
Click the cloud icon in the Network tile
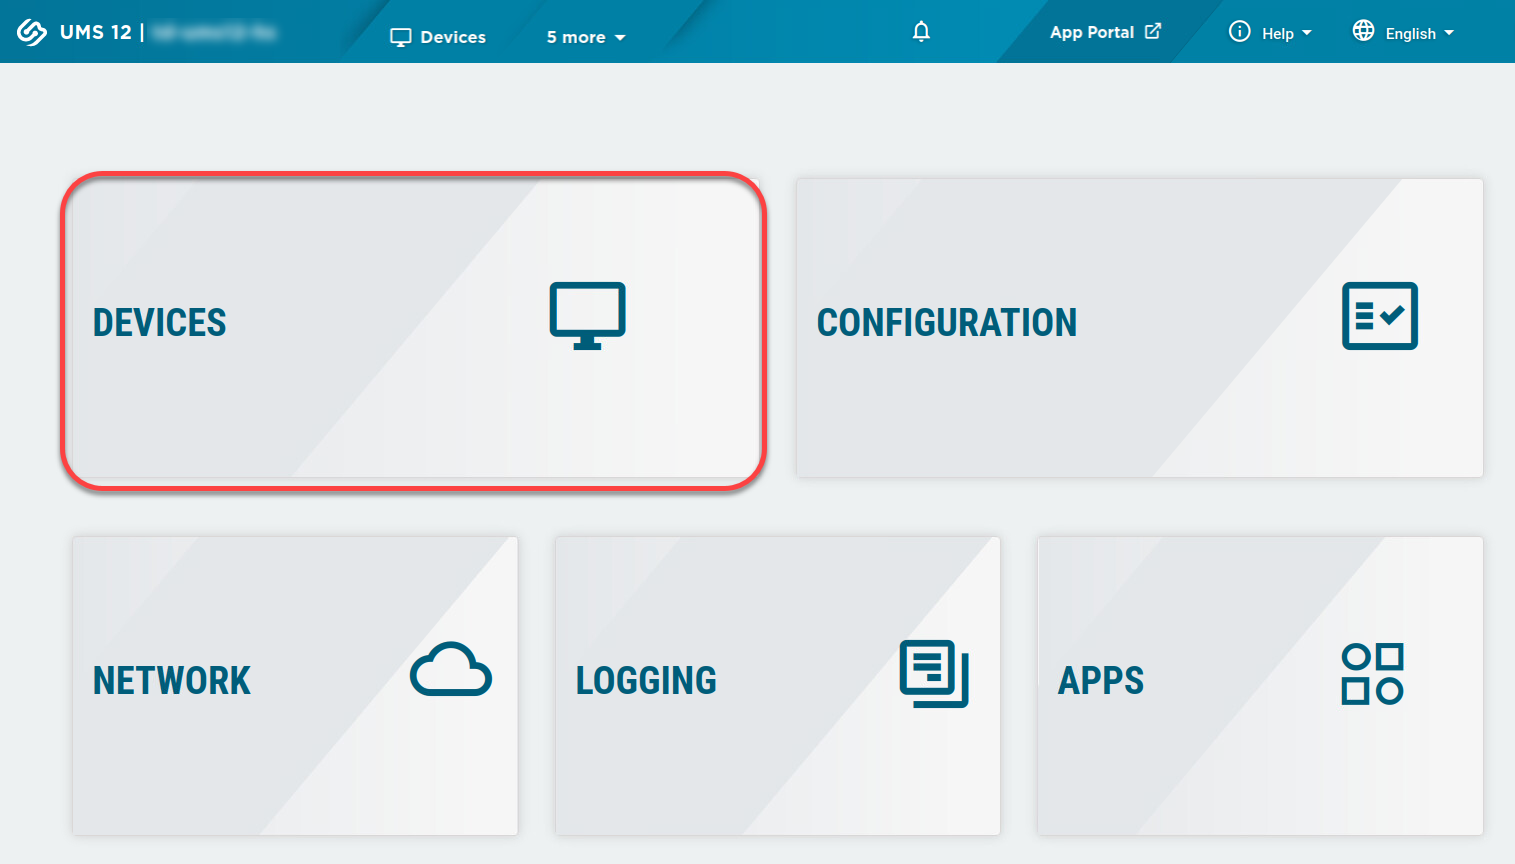[451, 670]
